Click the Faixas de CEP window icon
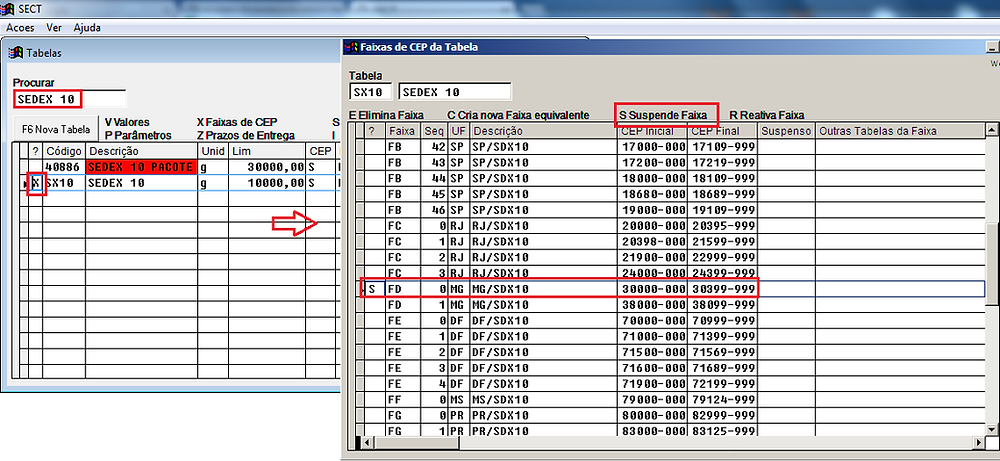1000x461 pixels. point(350,47)
